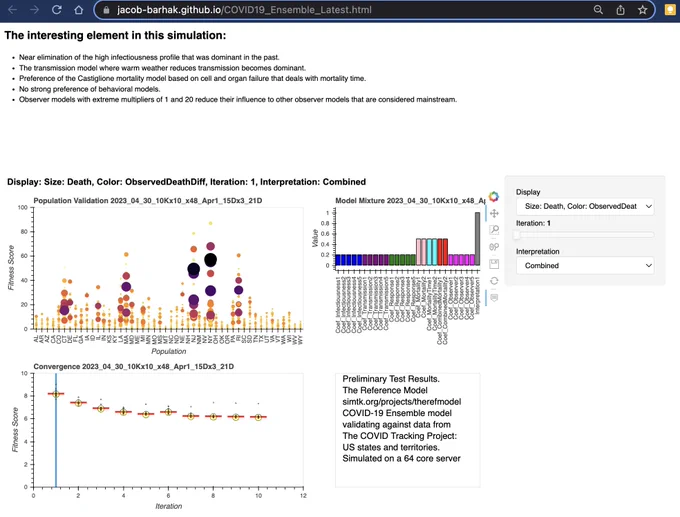Click the "Model Mixture" plot title
680x517 pixels.
pos(410,200)
